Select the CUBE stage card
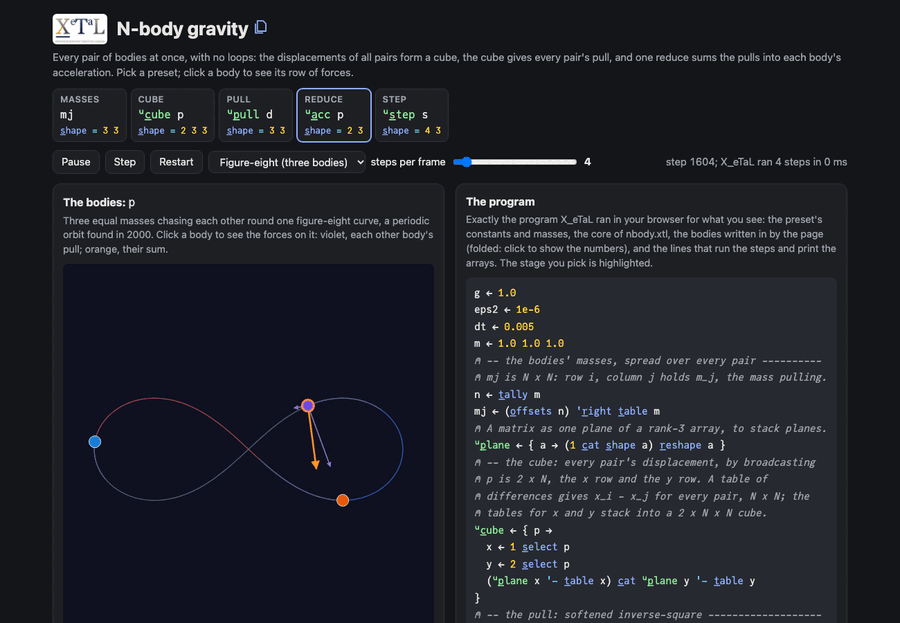 173,115
